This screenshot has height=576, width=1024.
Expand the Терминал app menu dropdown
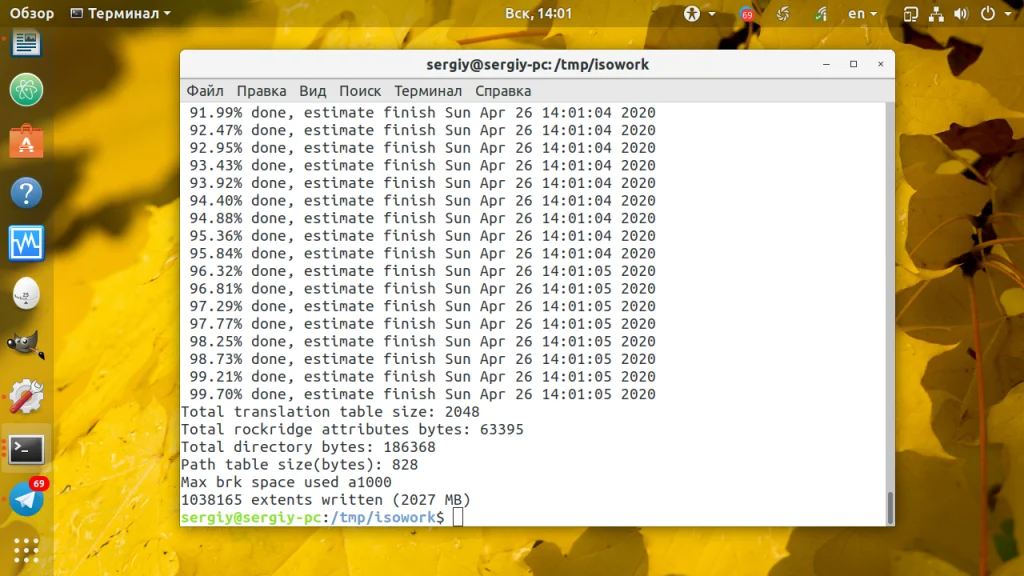click(121, 13)
